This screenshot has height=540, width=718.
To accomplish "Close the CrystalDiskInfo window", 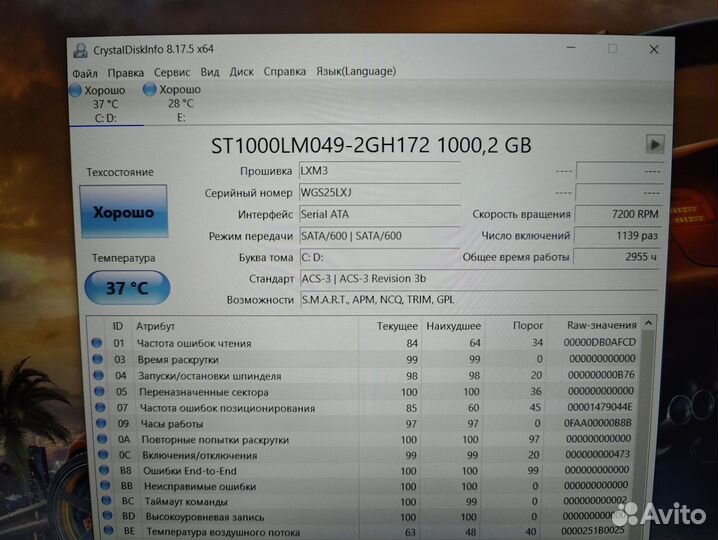I will (654, 49).
